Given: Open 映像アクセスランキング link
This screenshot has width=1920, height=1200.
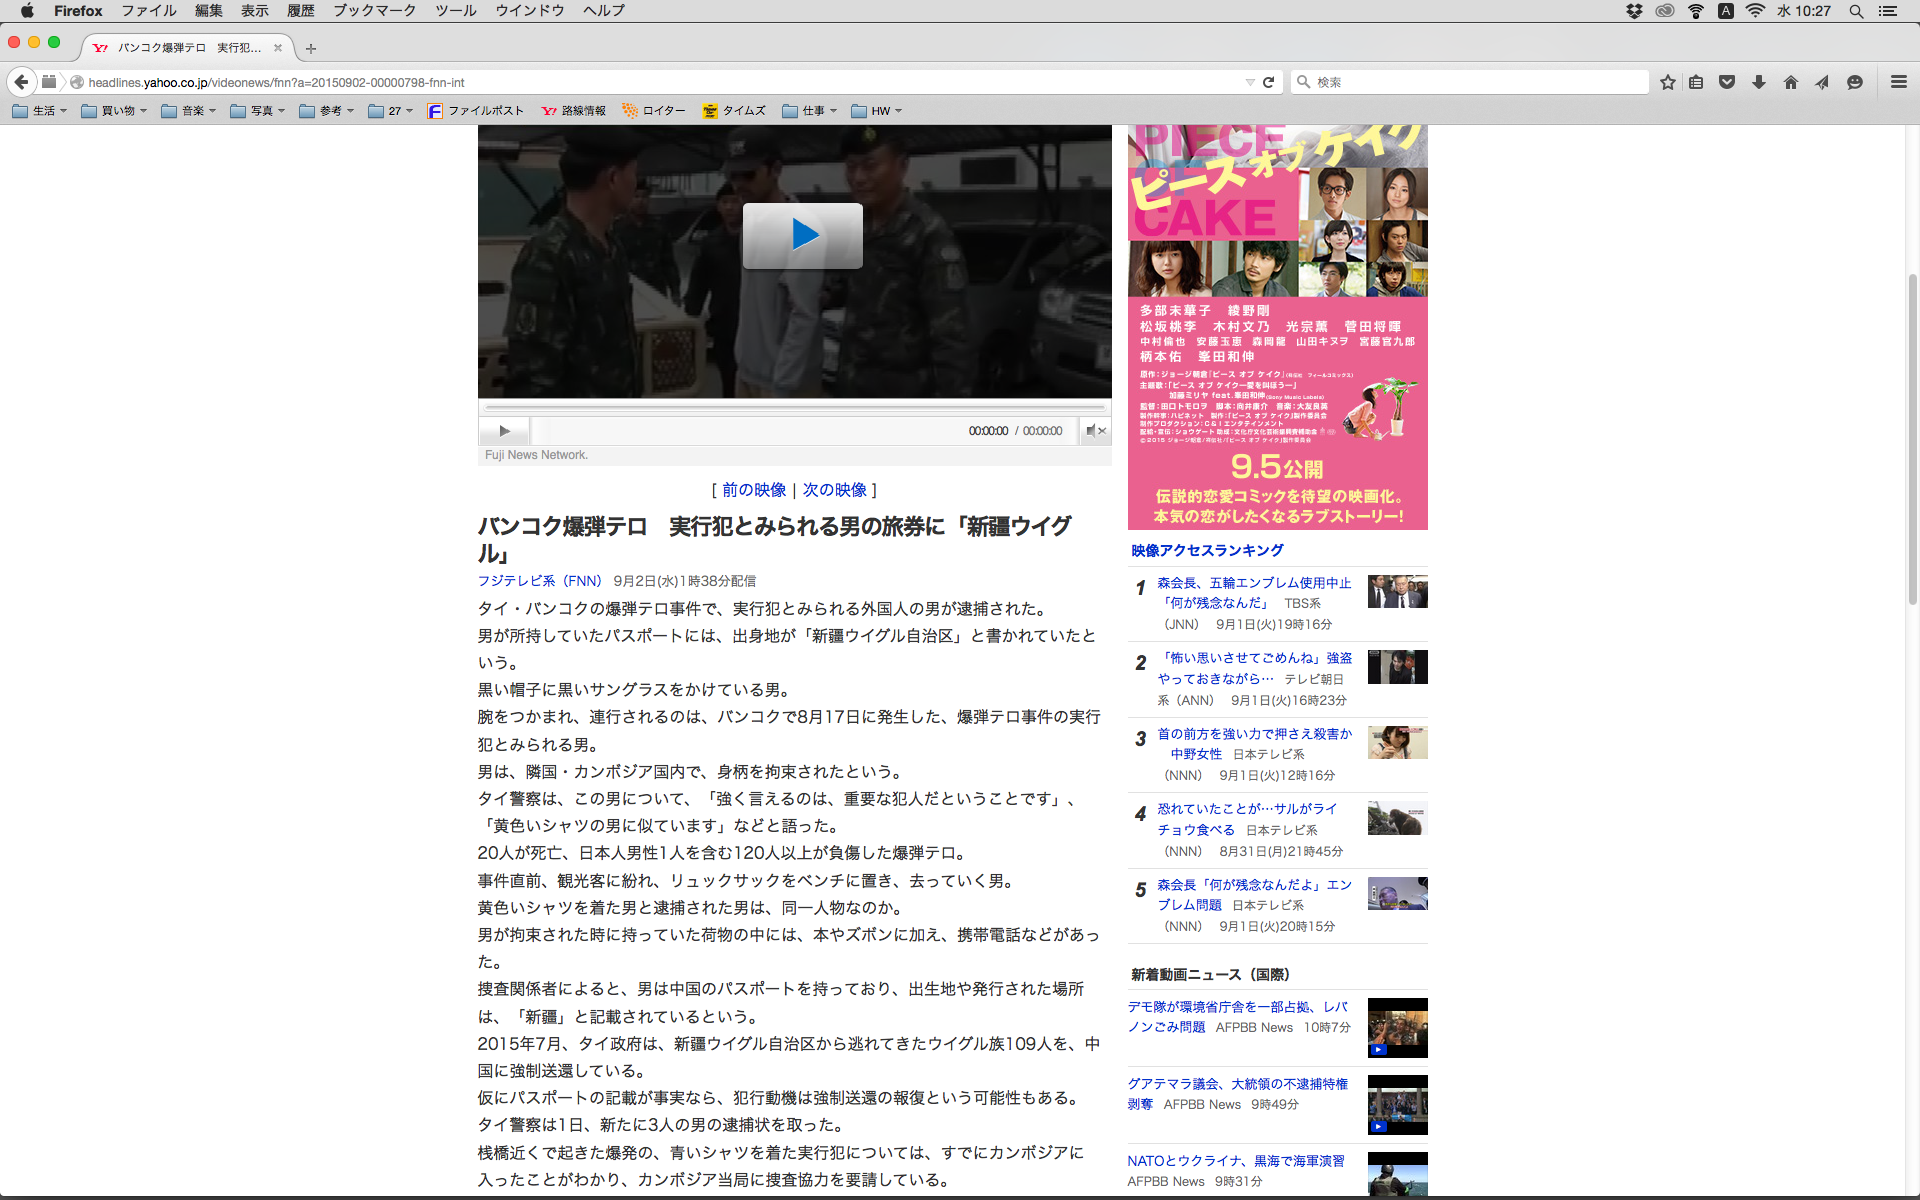Looking at the screenshot, I should click(1207, 550).
